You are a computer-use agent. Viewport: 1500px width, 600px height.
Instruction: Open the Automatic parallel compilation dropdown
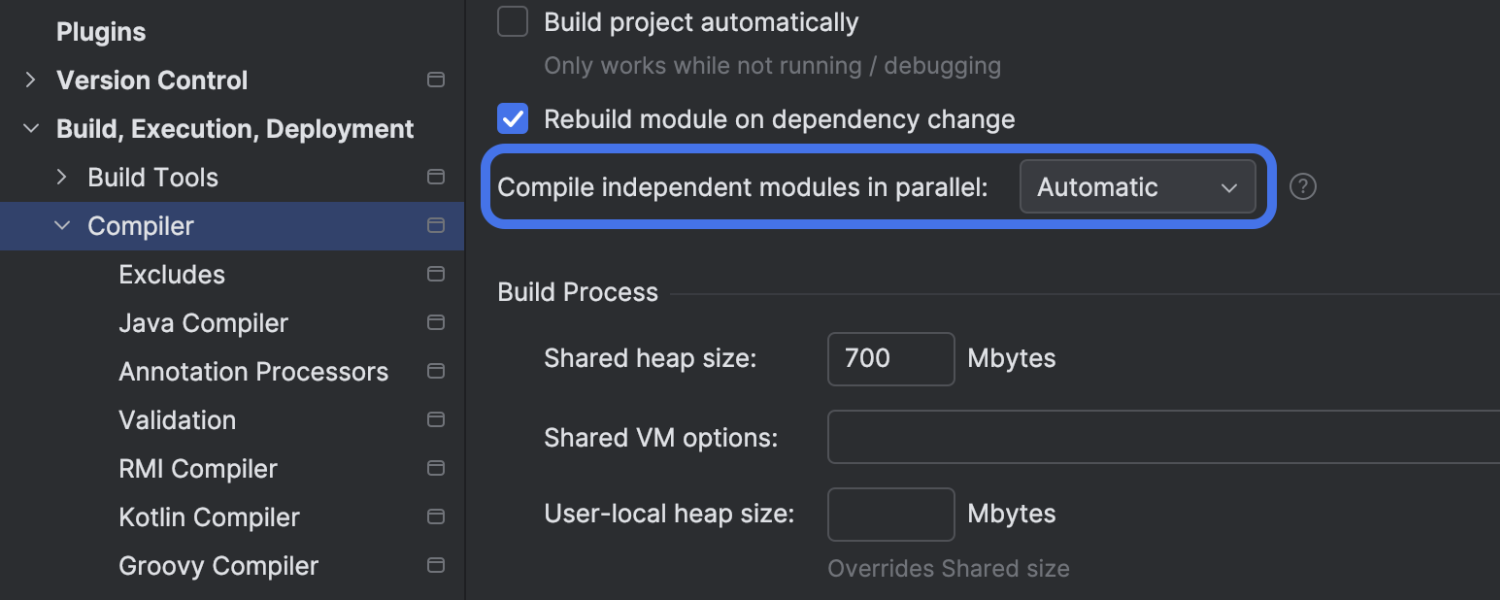(1138, 186)
